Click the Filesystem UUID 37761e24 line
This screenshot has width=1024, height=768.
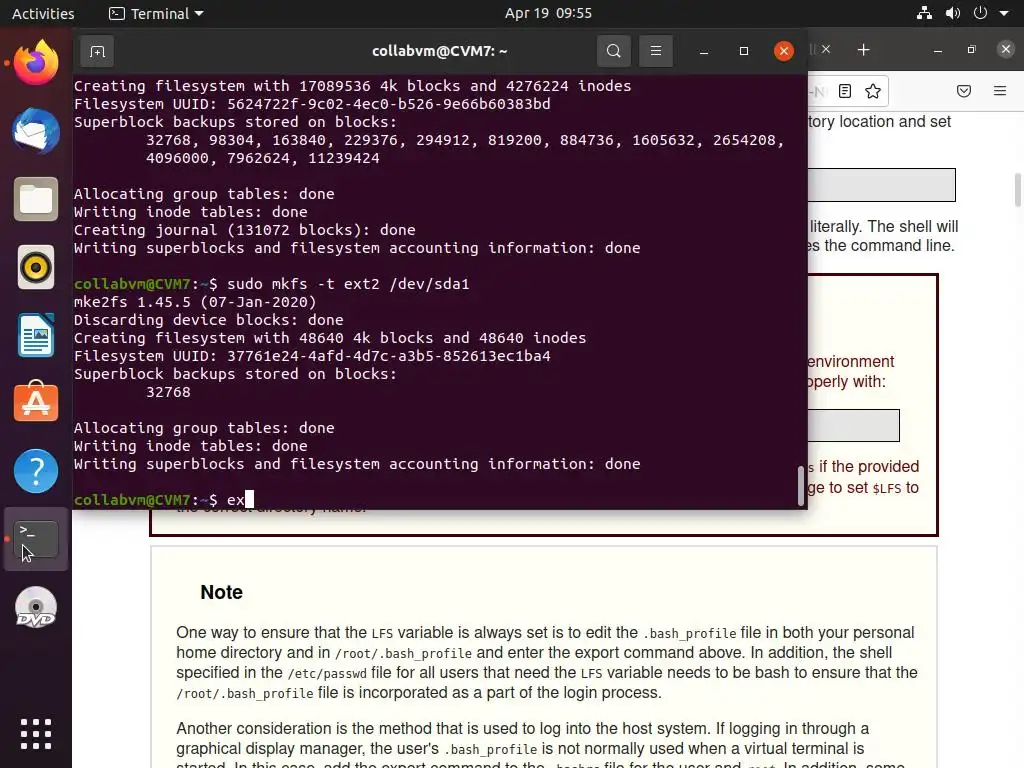click(x=312, y=356)
